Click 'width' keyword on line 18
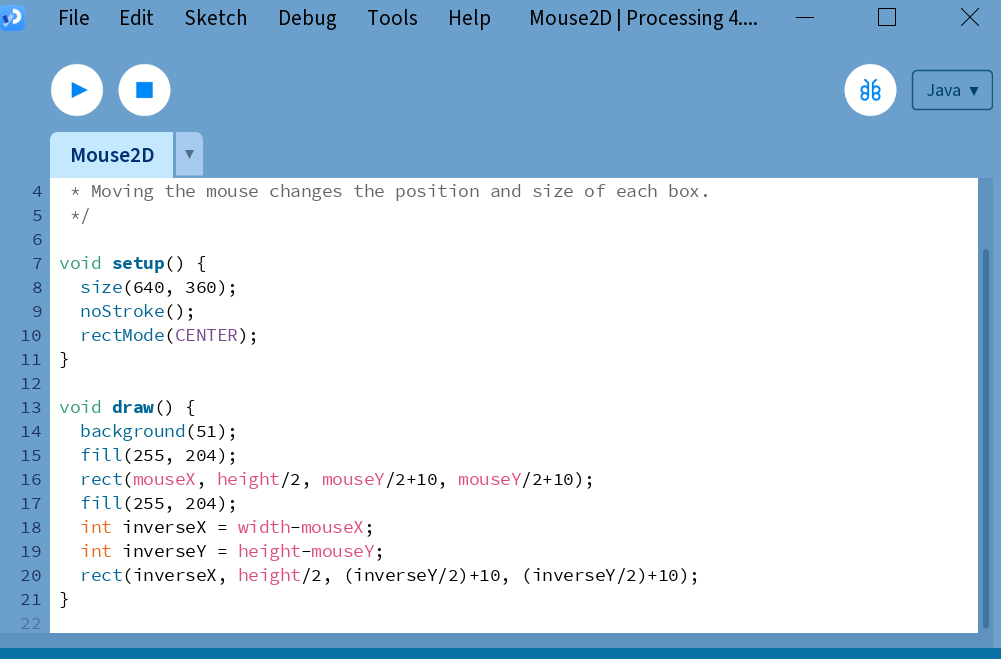Viewport: 1001px width, 659px height. tap(264, 527)
